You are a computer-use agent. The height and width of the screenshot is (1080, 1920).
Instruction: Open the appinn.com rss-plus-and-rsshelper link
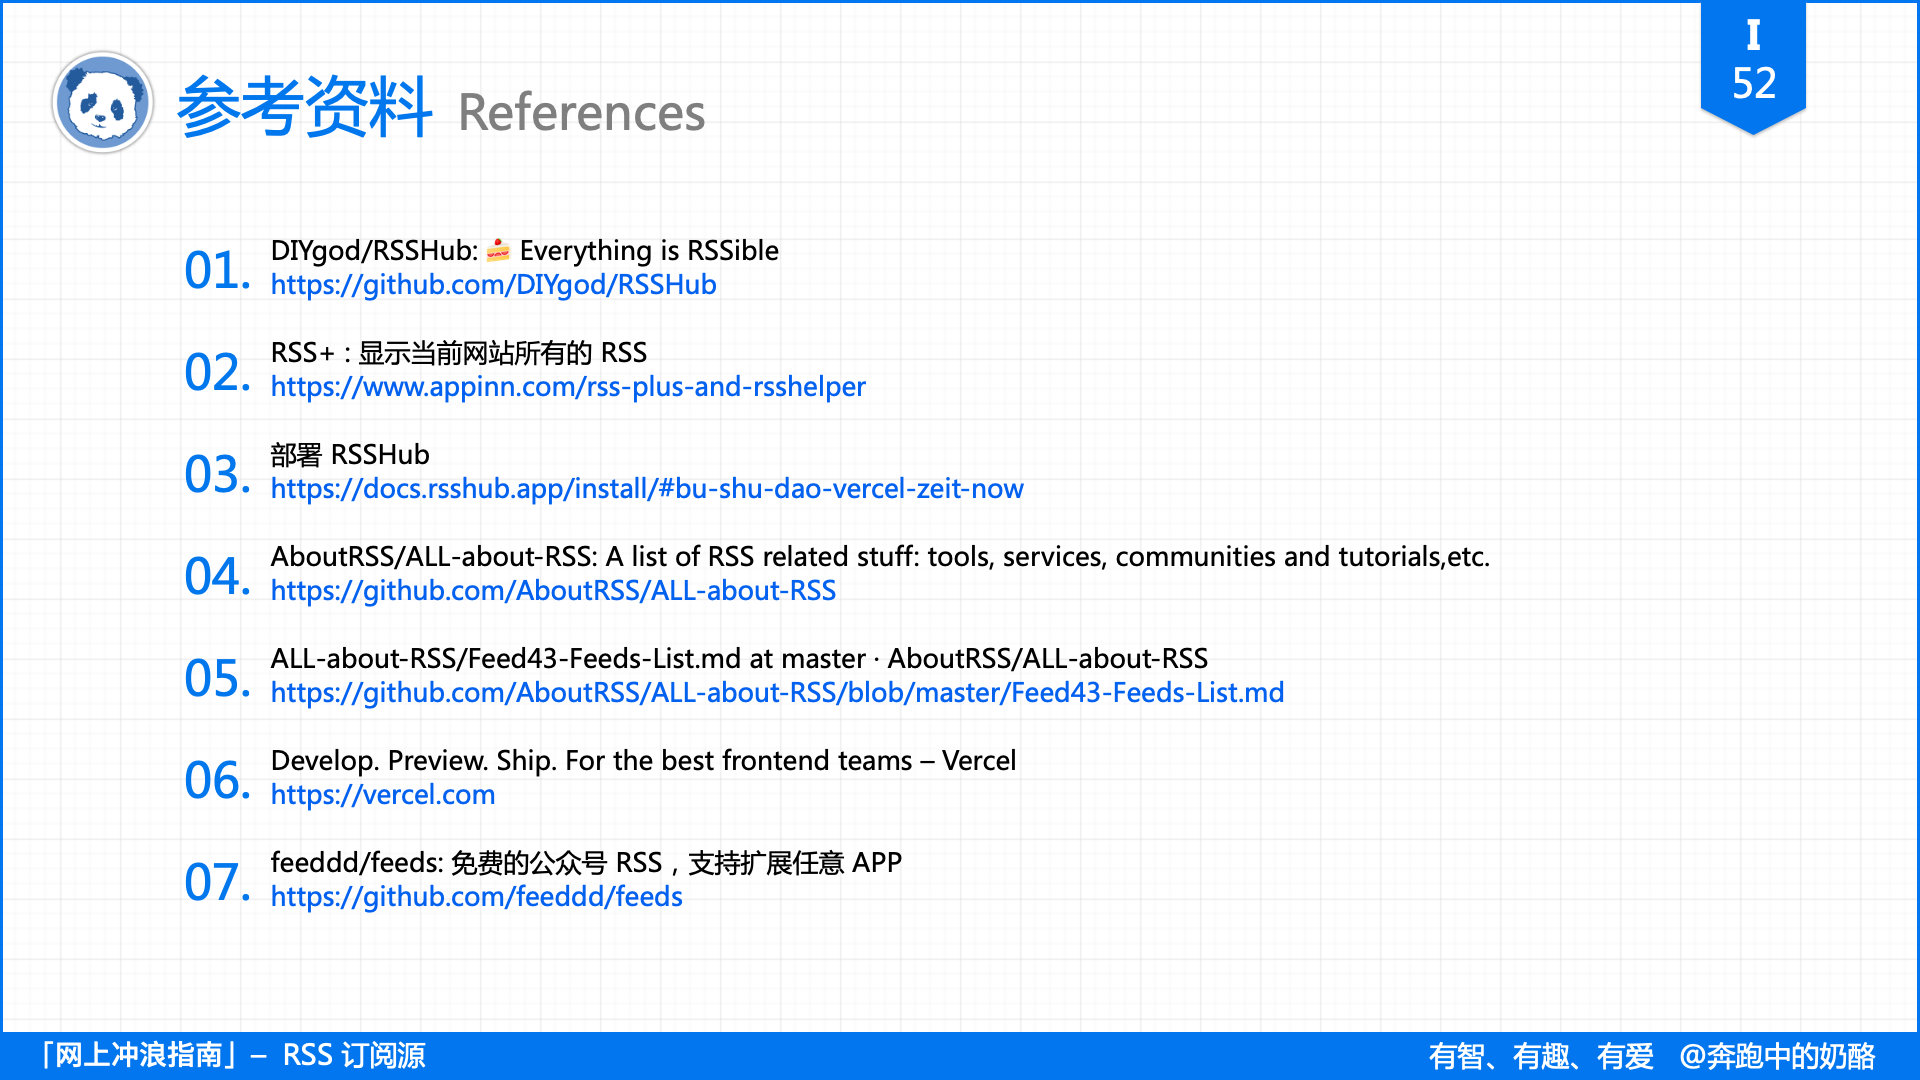point(567,387)
